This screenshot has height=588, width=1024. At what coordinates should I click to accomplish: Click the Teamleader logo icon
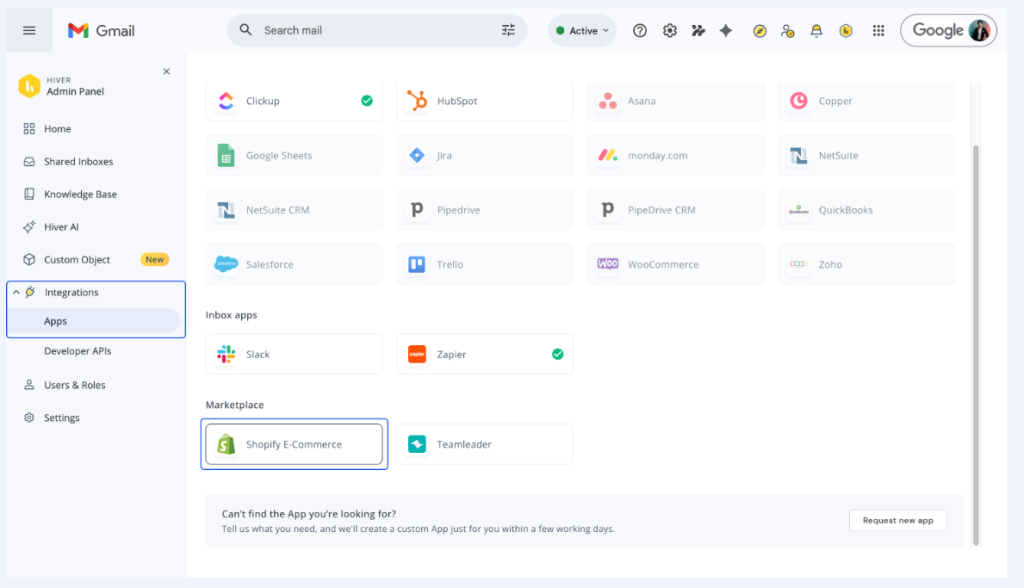(x=417, y=444)
